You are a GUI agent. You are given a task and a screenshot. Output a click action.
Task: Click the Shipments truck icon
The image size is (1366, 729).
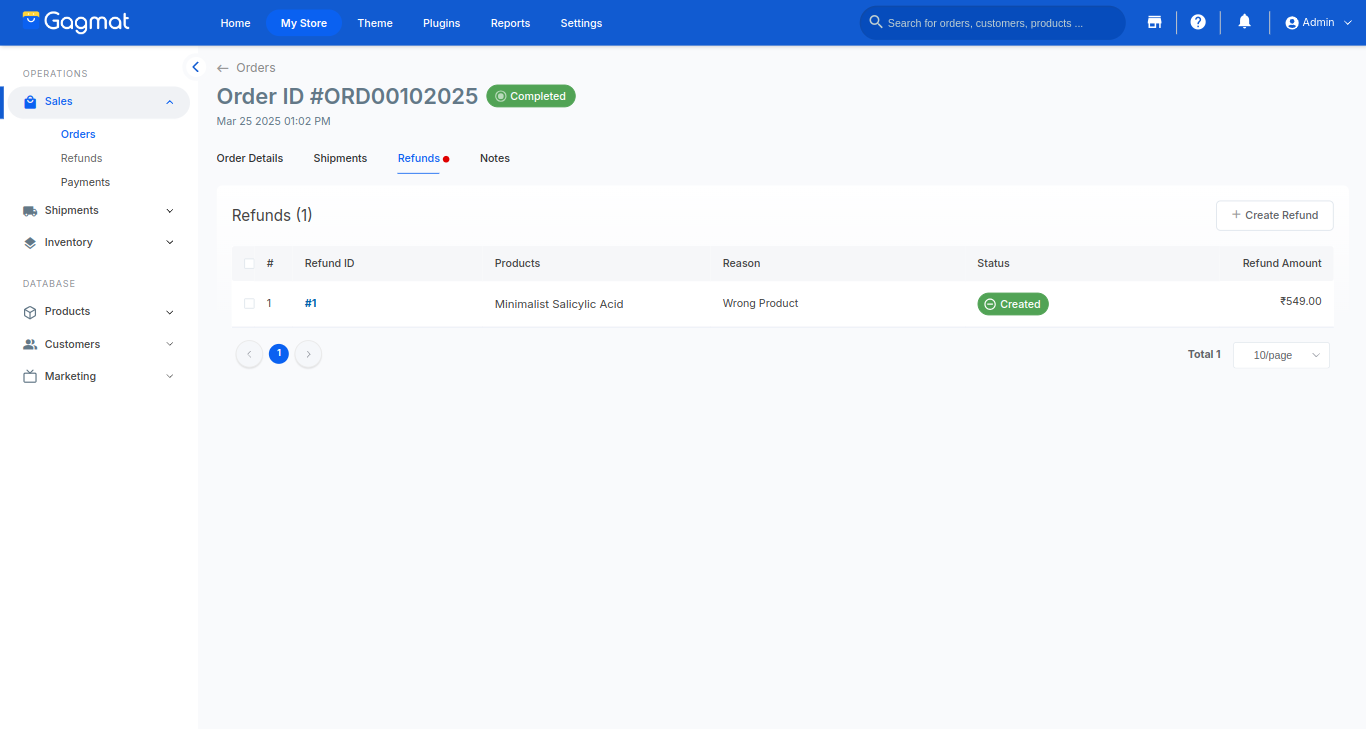(30, 211)
